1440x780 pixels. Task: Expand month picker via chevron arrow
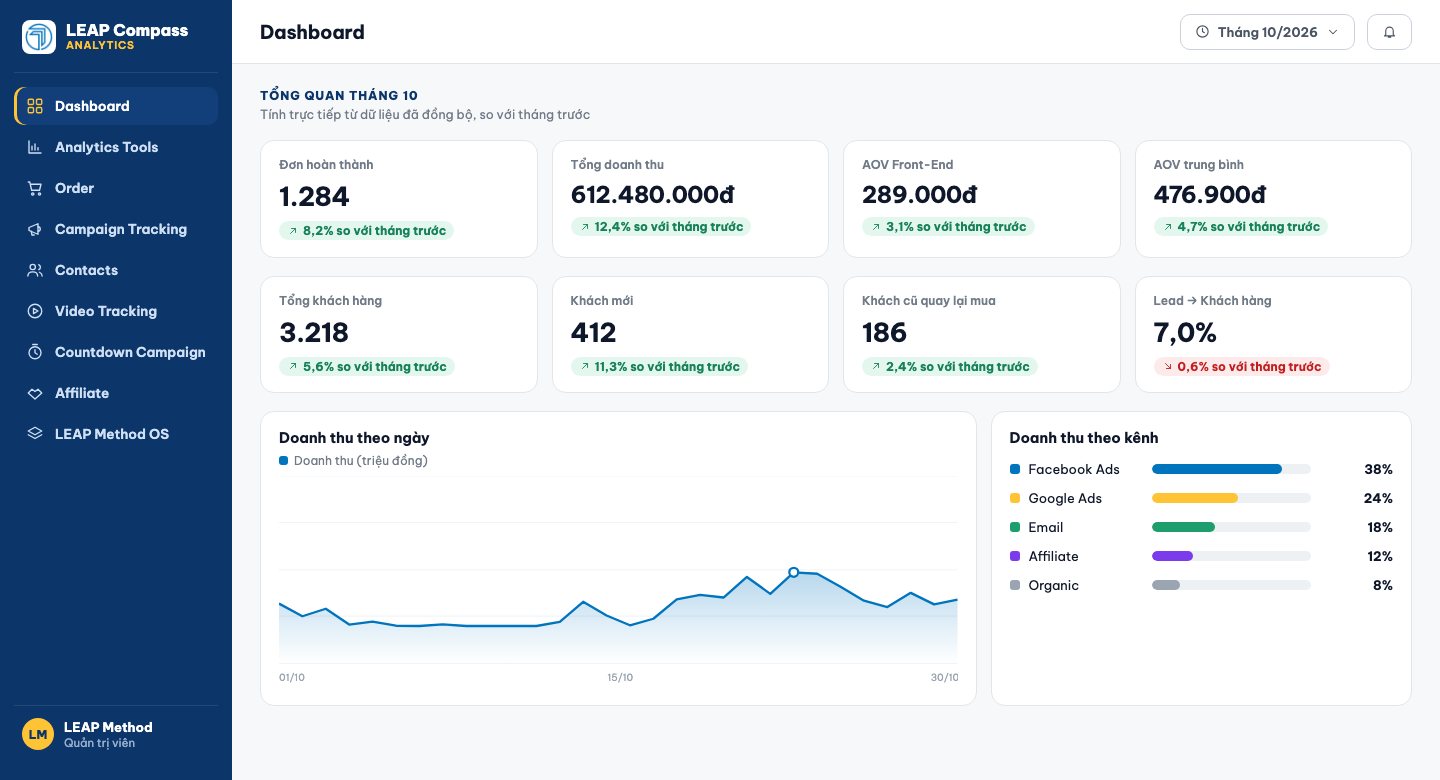[x=1333, y=32]
